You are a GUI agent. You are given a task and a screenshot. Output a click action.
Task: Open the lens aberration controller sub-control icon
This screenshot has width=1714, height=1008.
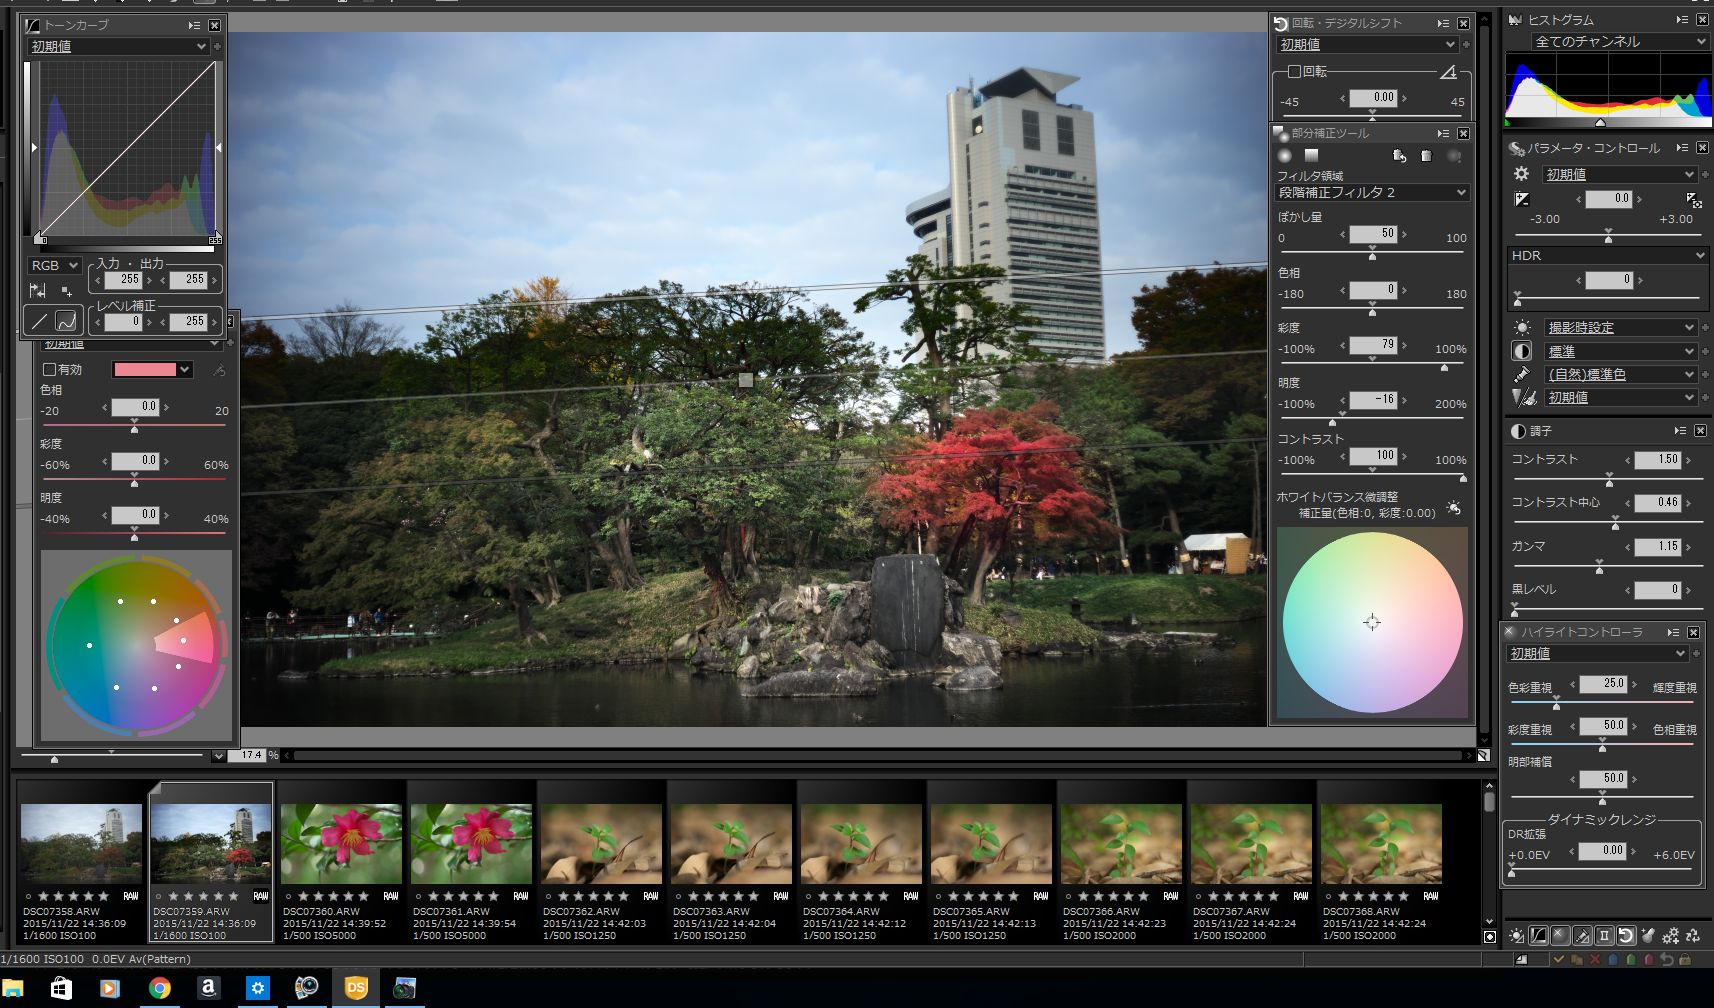click(x=1604, y=936)
